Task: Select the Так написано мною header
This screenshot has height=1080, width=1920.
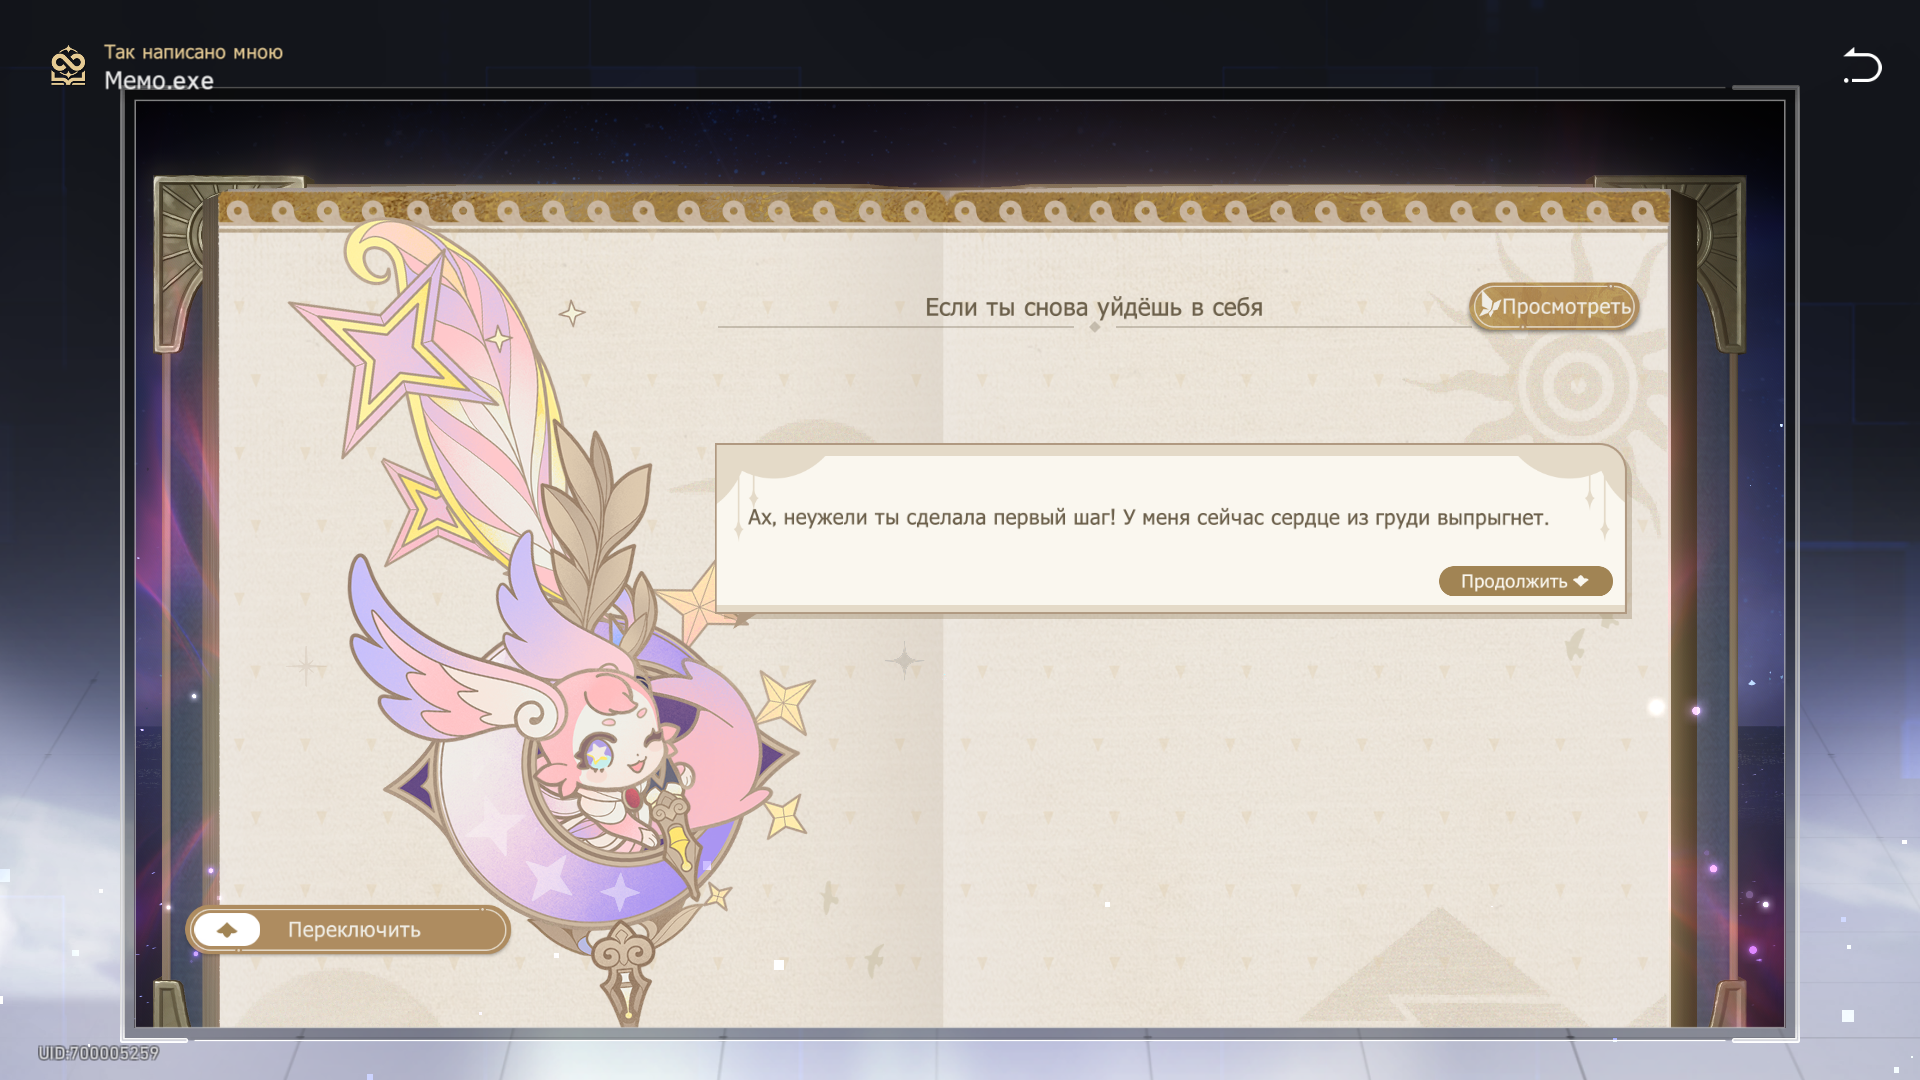Action: (193, 52)
